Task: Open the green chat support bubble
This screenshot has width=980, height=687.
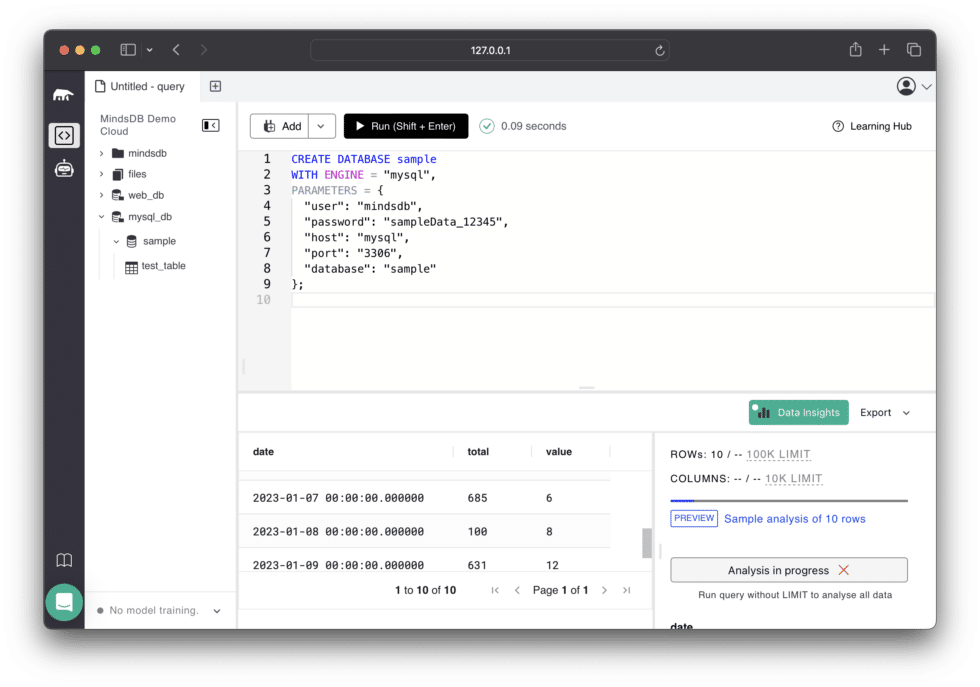Action: (x=64, y=603)
